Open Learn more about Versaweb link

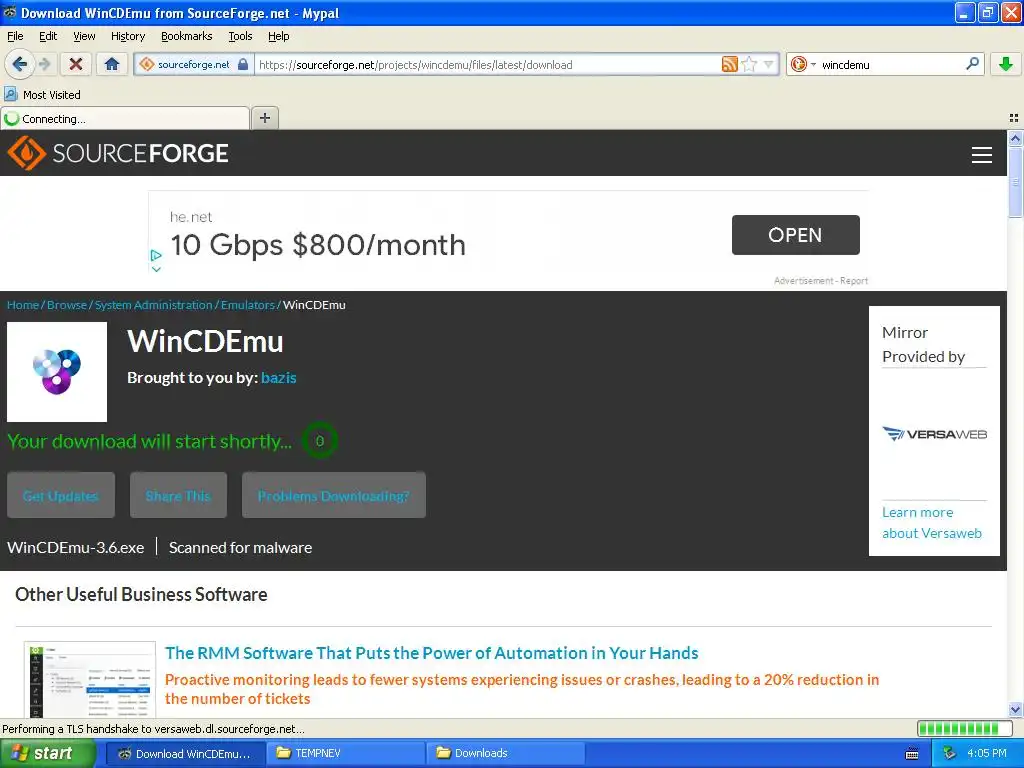pyautogui.click(x=932, y=522)
